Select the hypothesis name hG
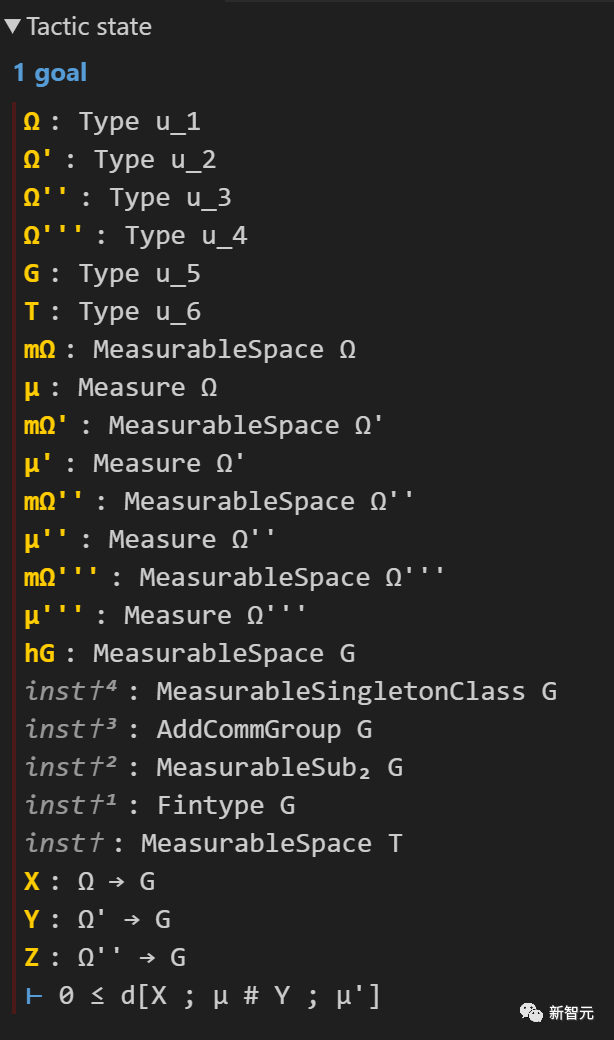Screen dimensions: 614x1040 [39, 654]
